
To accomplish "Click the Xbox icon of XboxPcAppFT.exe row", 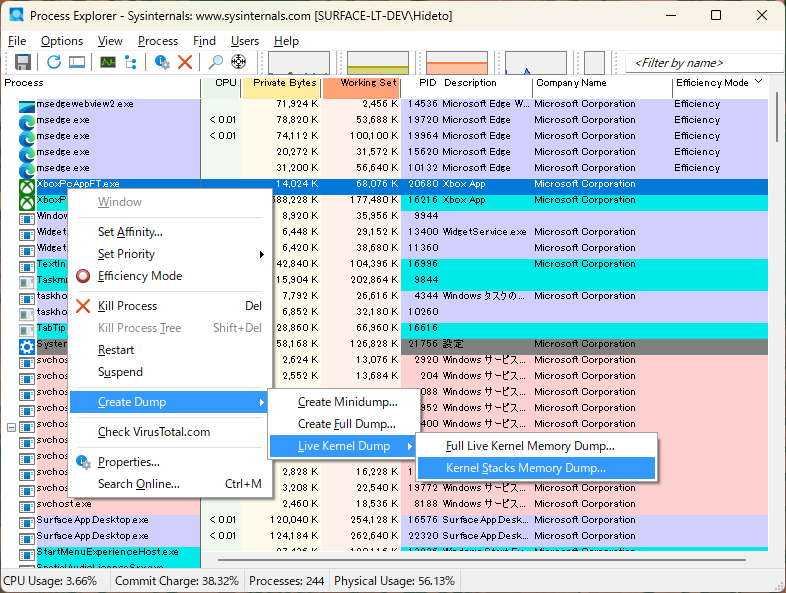I will pyautogui.click(x=27, y=187).
